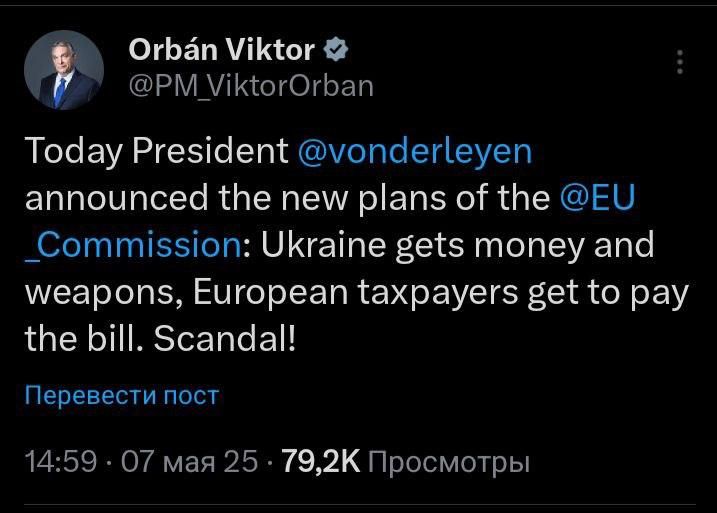Click the Перевести пост translate link
The image size is (717, 513).
coord(120,395)
